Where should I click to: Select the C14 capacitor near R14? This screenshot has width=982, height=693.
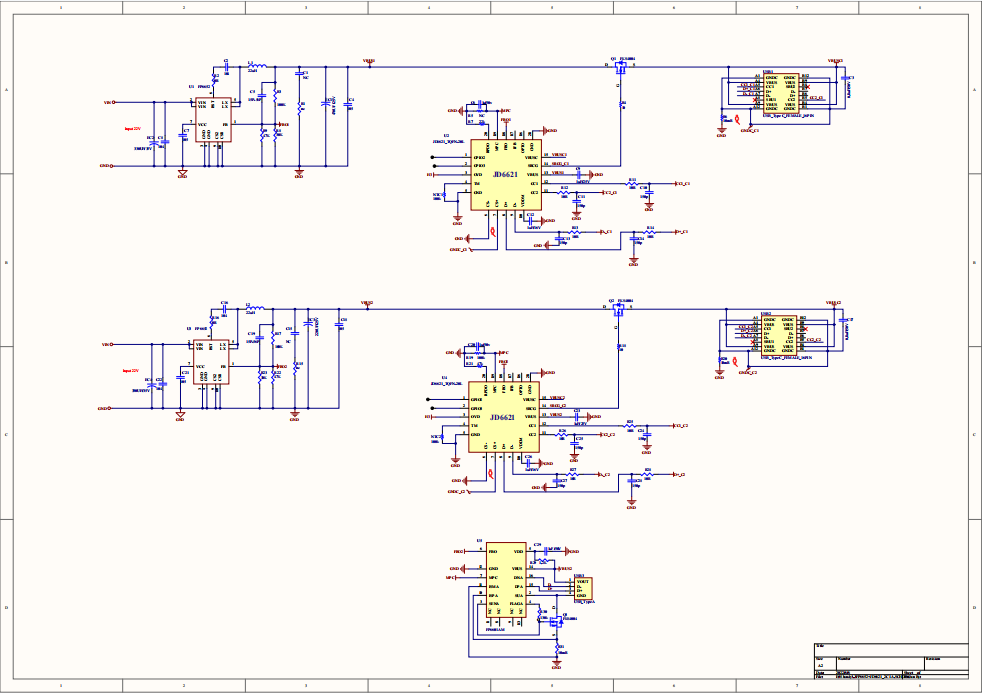click(634, 239)
